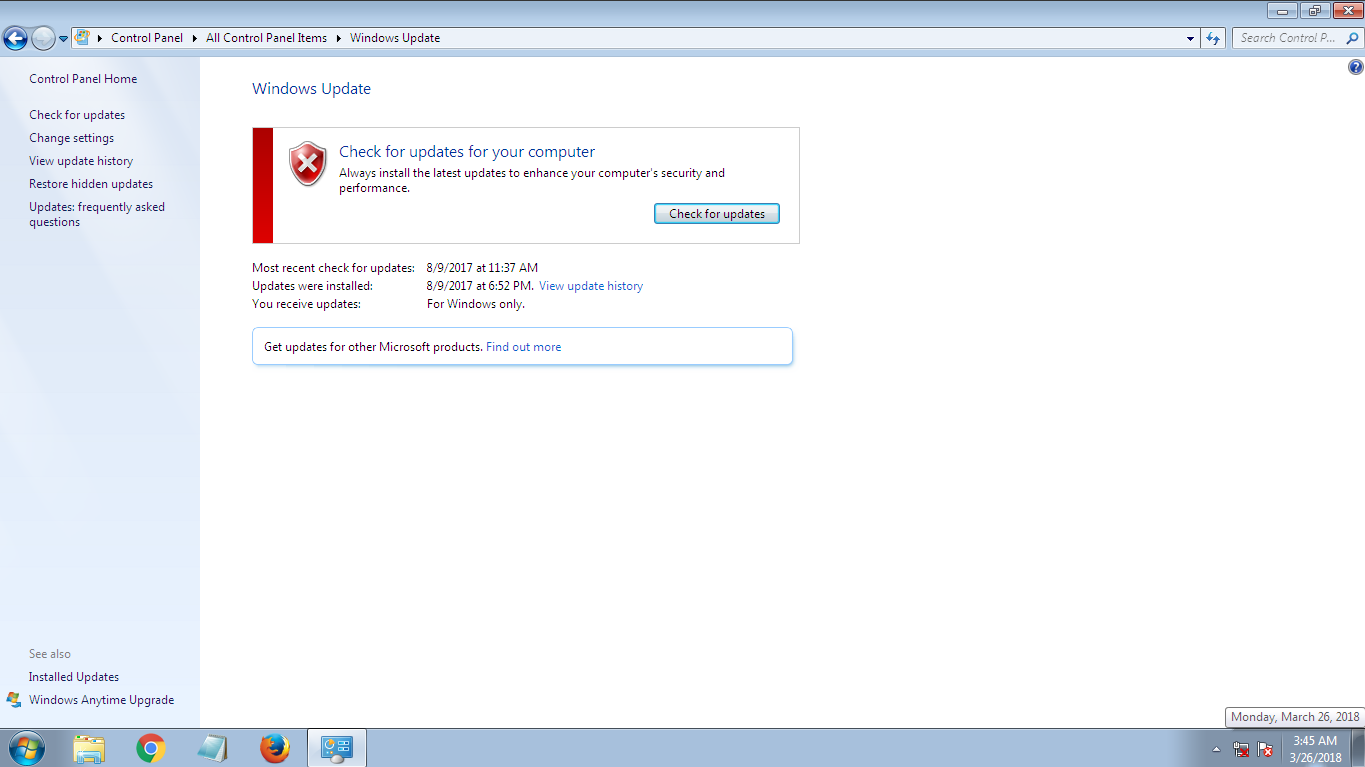
Task: Click the Windows Anytime Upgrade flag icon
Action: (14, 700)
